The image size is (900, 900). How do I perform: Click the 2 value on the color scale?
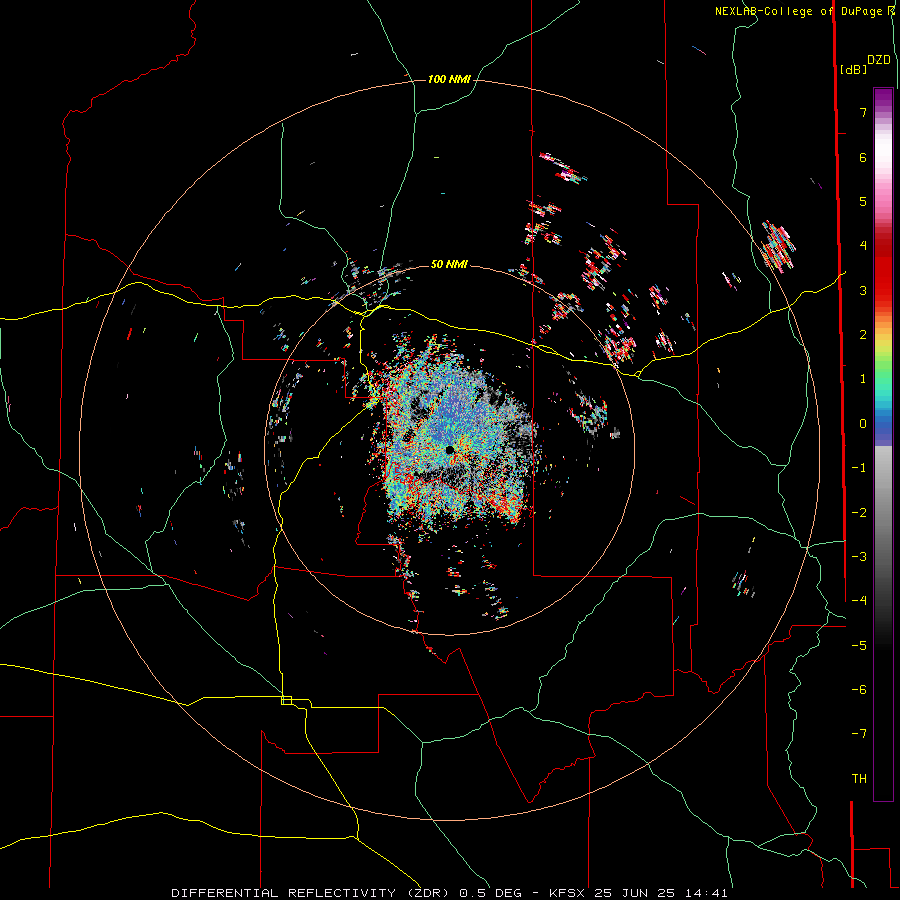point(863,335)
